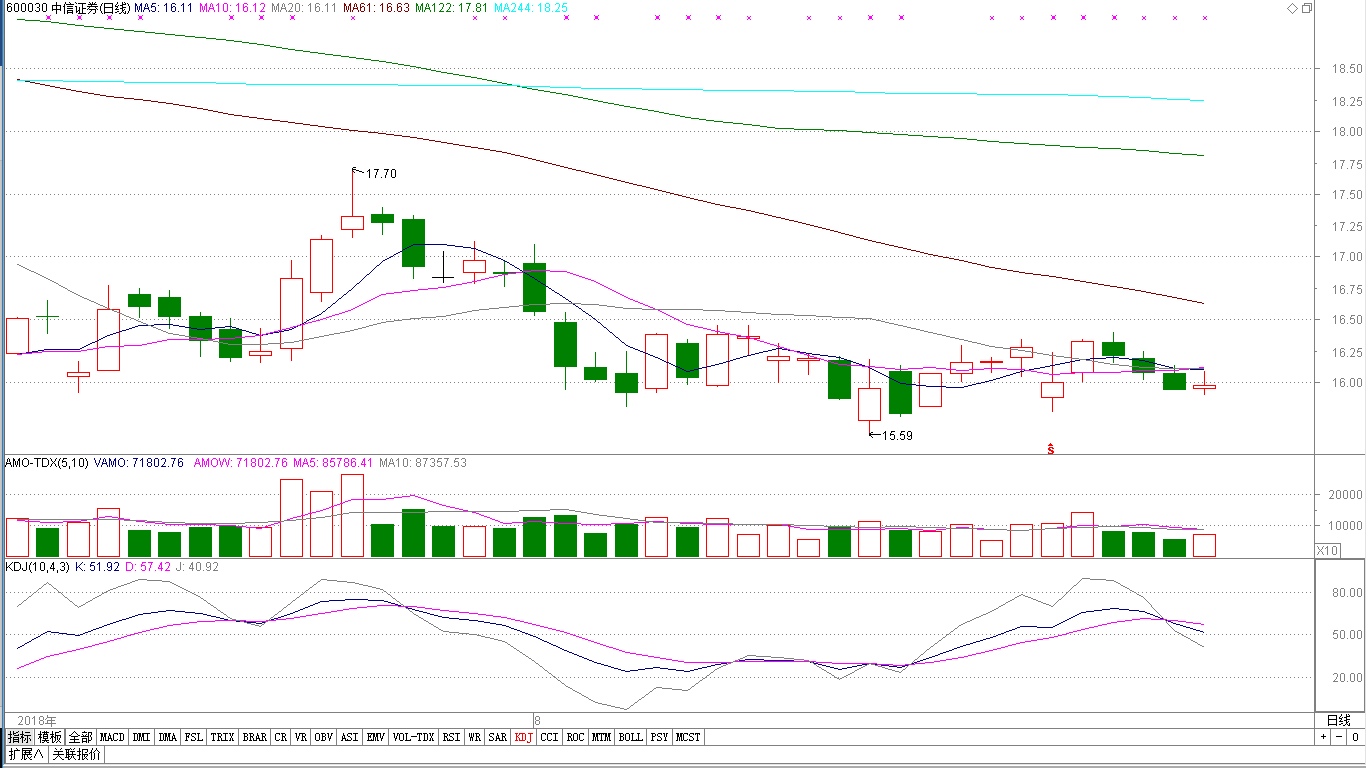Select the VR indicator
The image size is (1366, 768).
point(301,737)
